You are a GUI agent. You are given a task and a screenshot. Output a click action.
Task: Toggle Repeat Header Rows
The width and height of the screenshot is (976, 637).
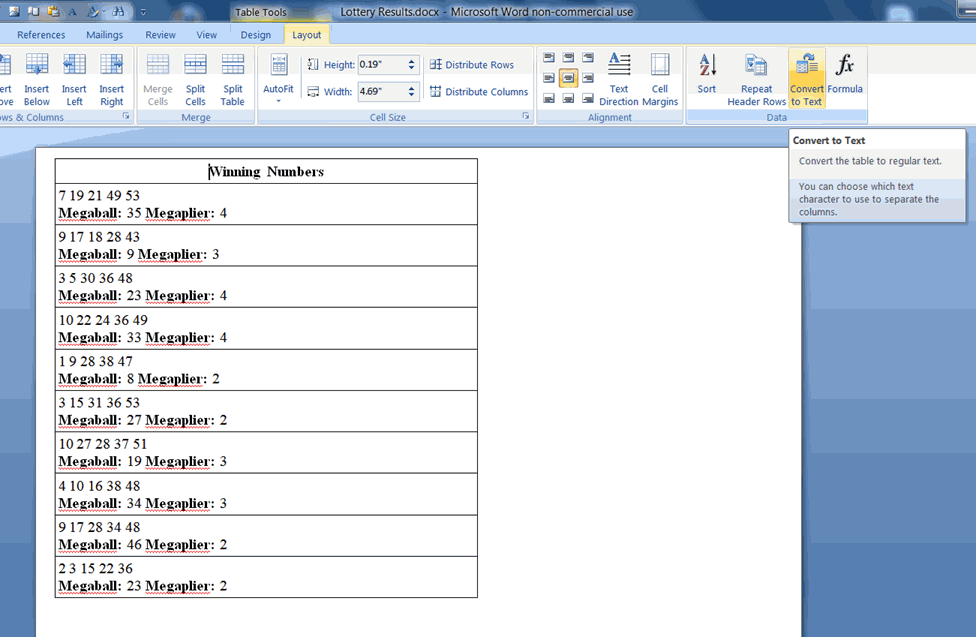tap(756, 80)
